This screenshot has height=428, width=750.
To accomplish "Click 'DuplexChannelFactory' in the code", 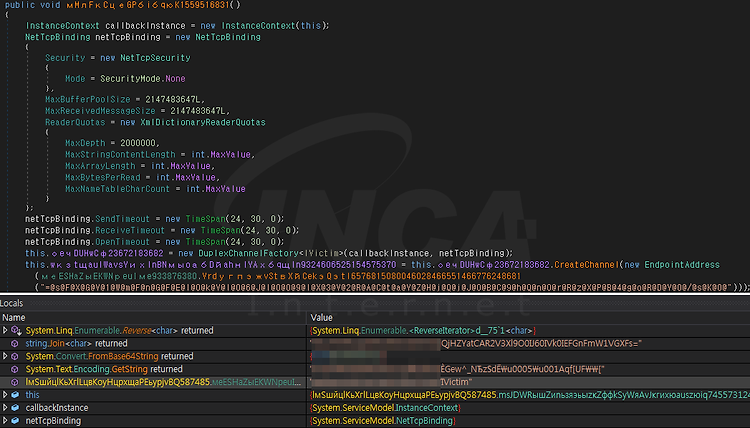I will click(248, 253).
